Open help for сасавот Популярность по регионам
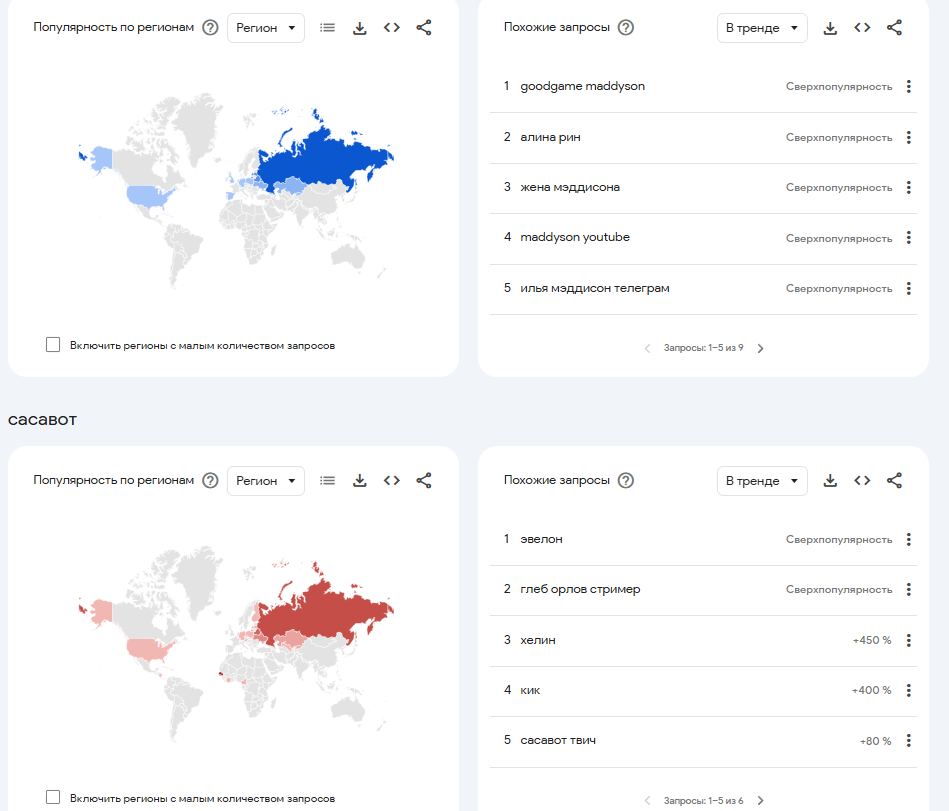This screenshot has height=811, width=949. click(210, 481)
